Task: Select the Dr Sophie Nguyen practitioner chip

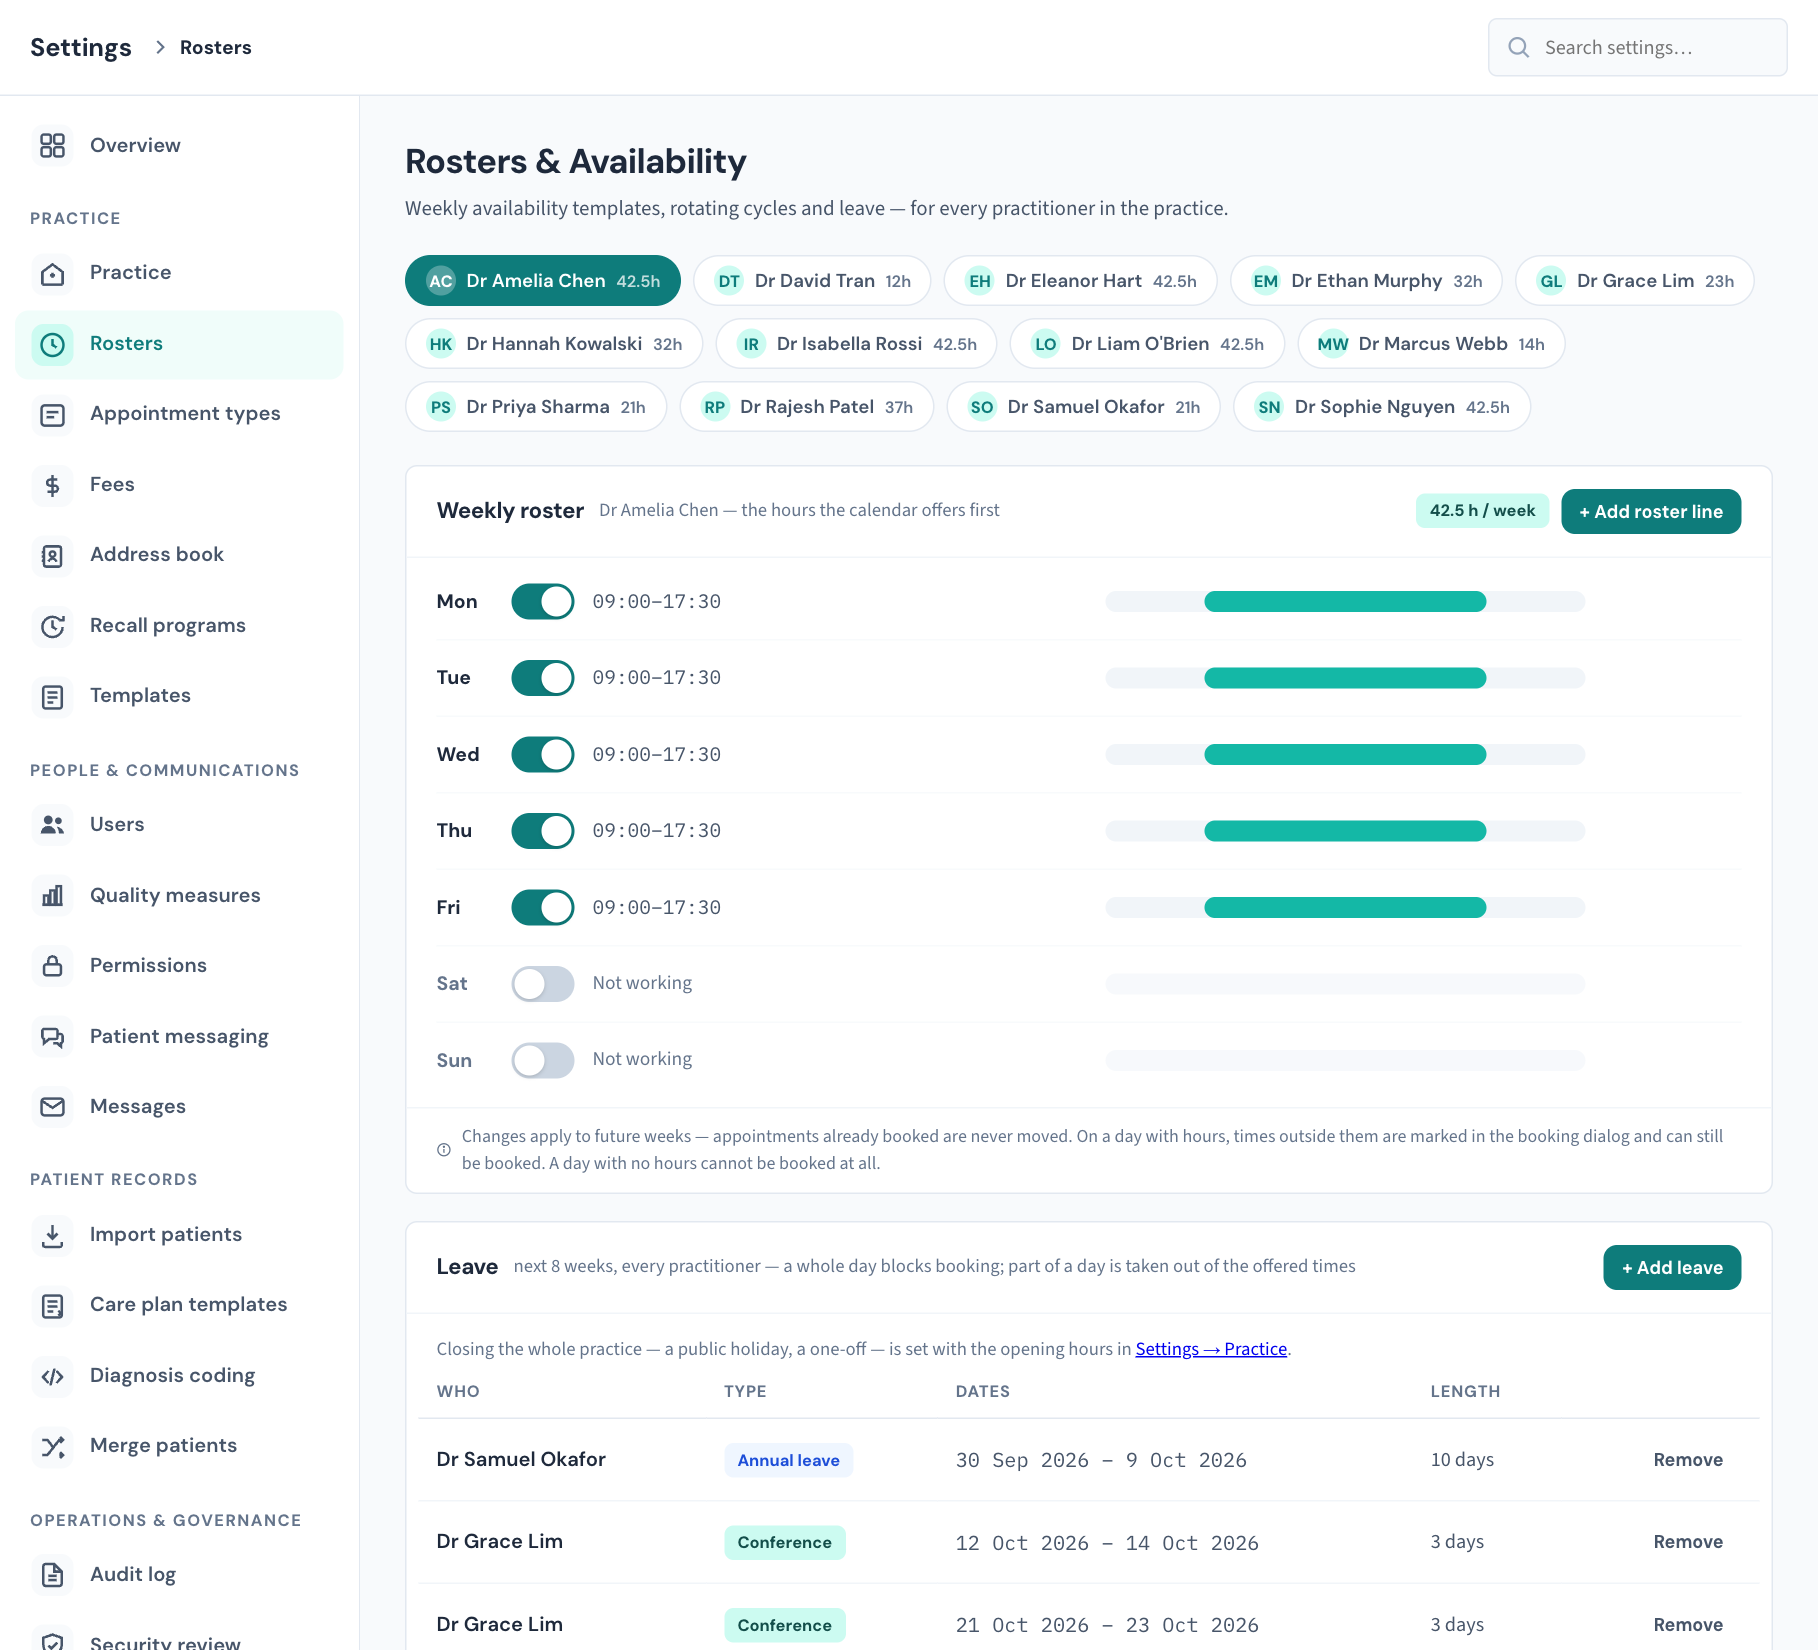Action: [x=1382, y=407]
